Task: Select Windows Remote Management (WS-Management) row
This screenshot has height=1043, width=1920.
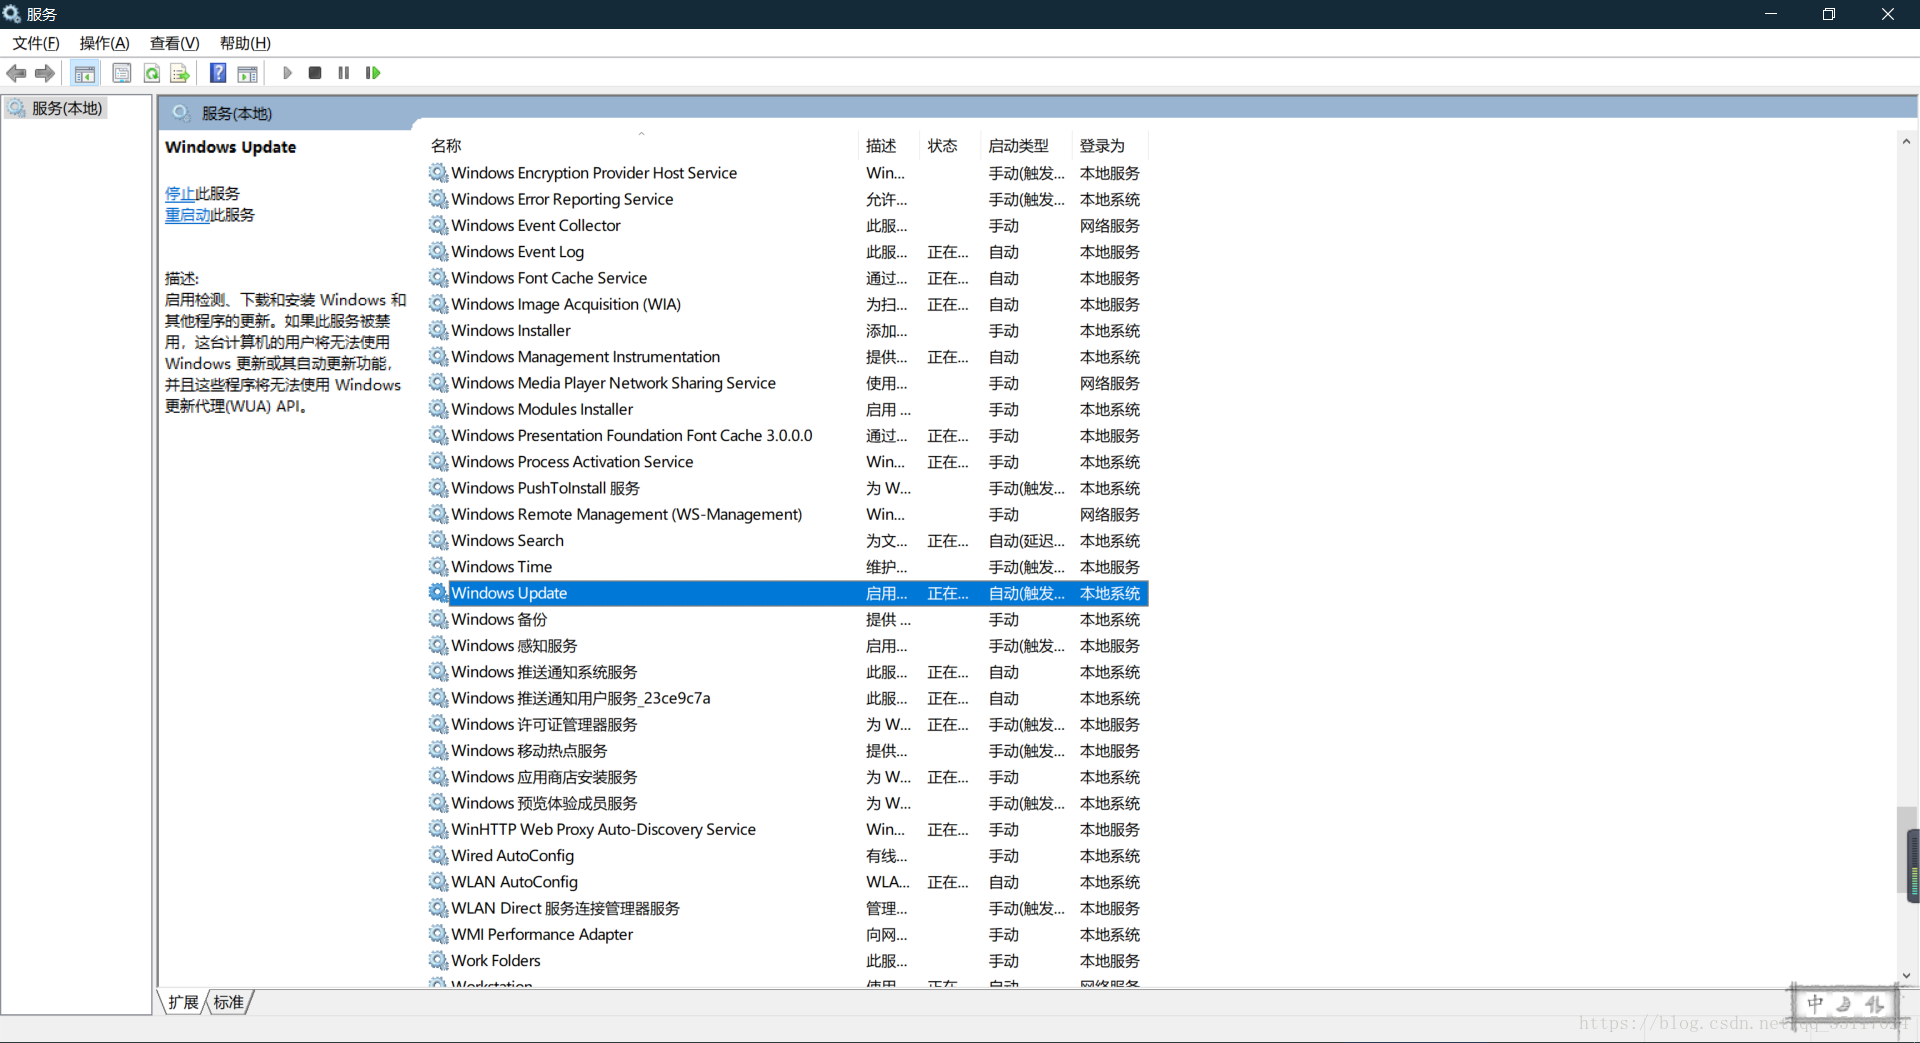Action: click(788, 514)
